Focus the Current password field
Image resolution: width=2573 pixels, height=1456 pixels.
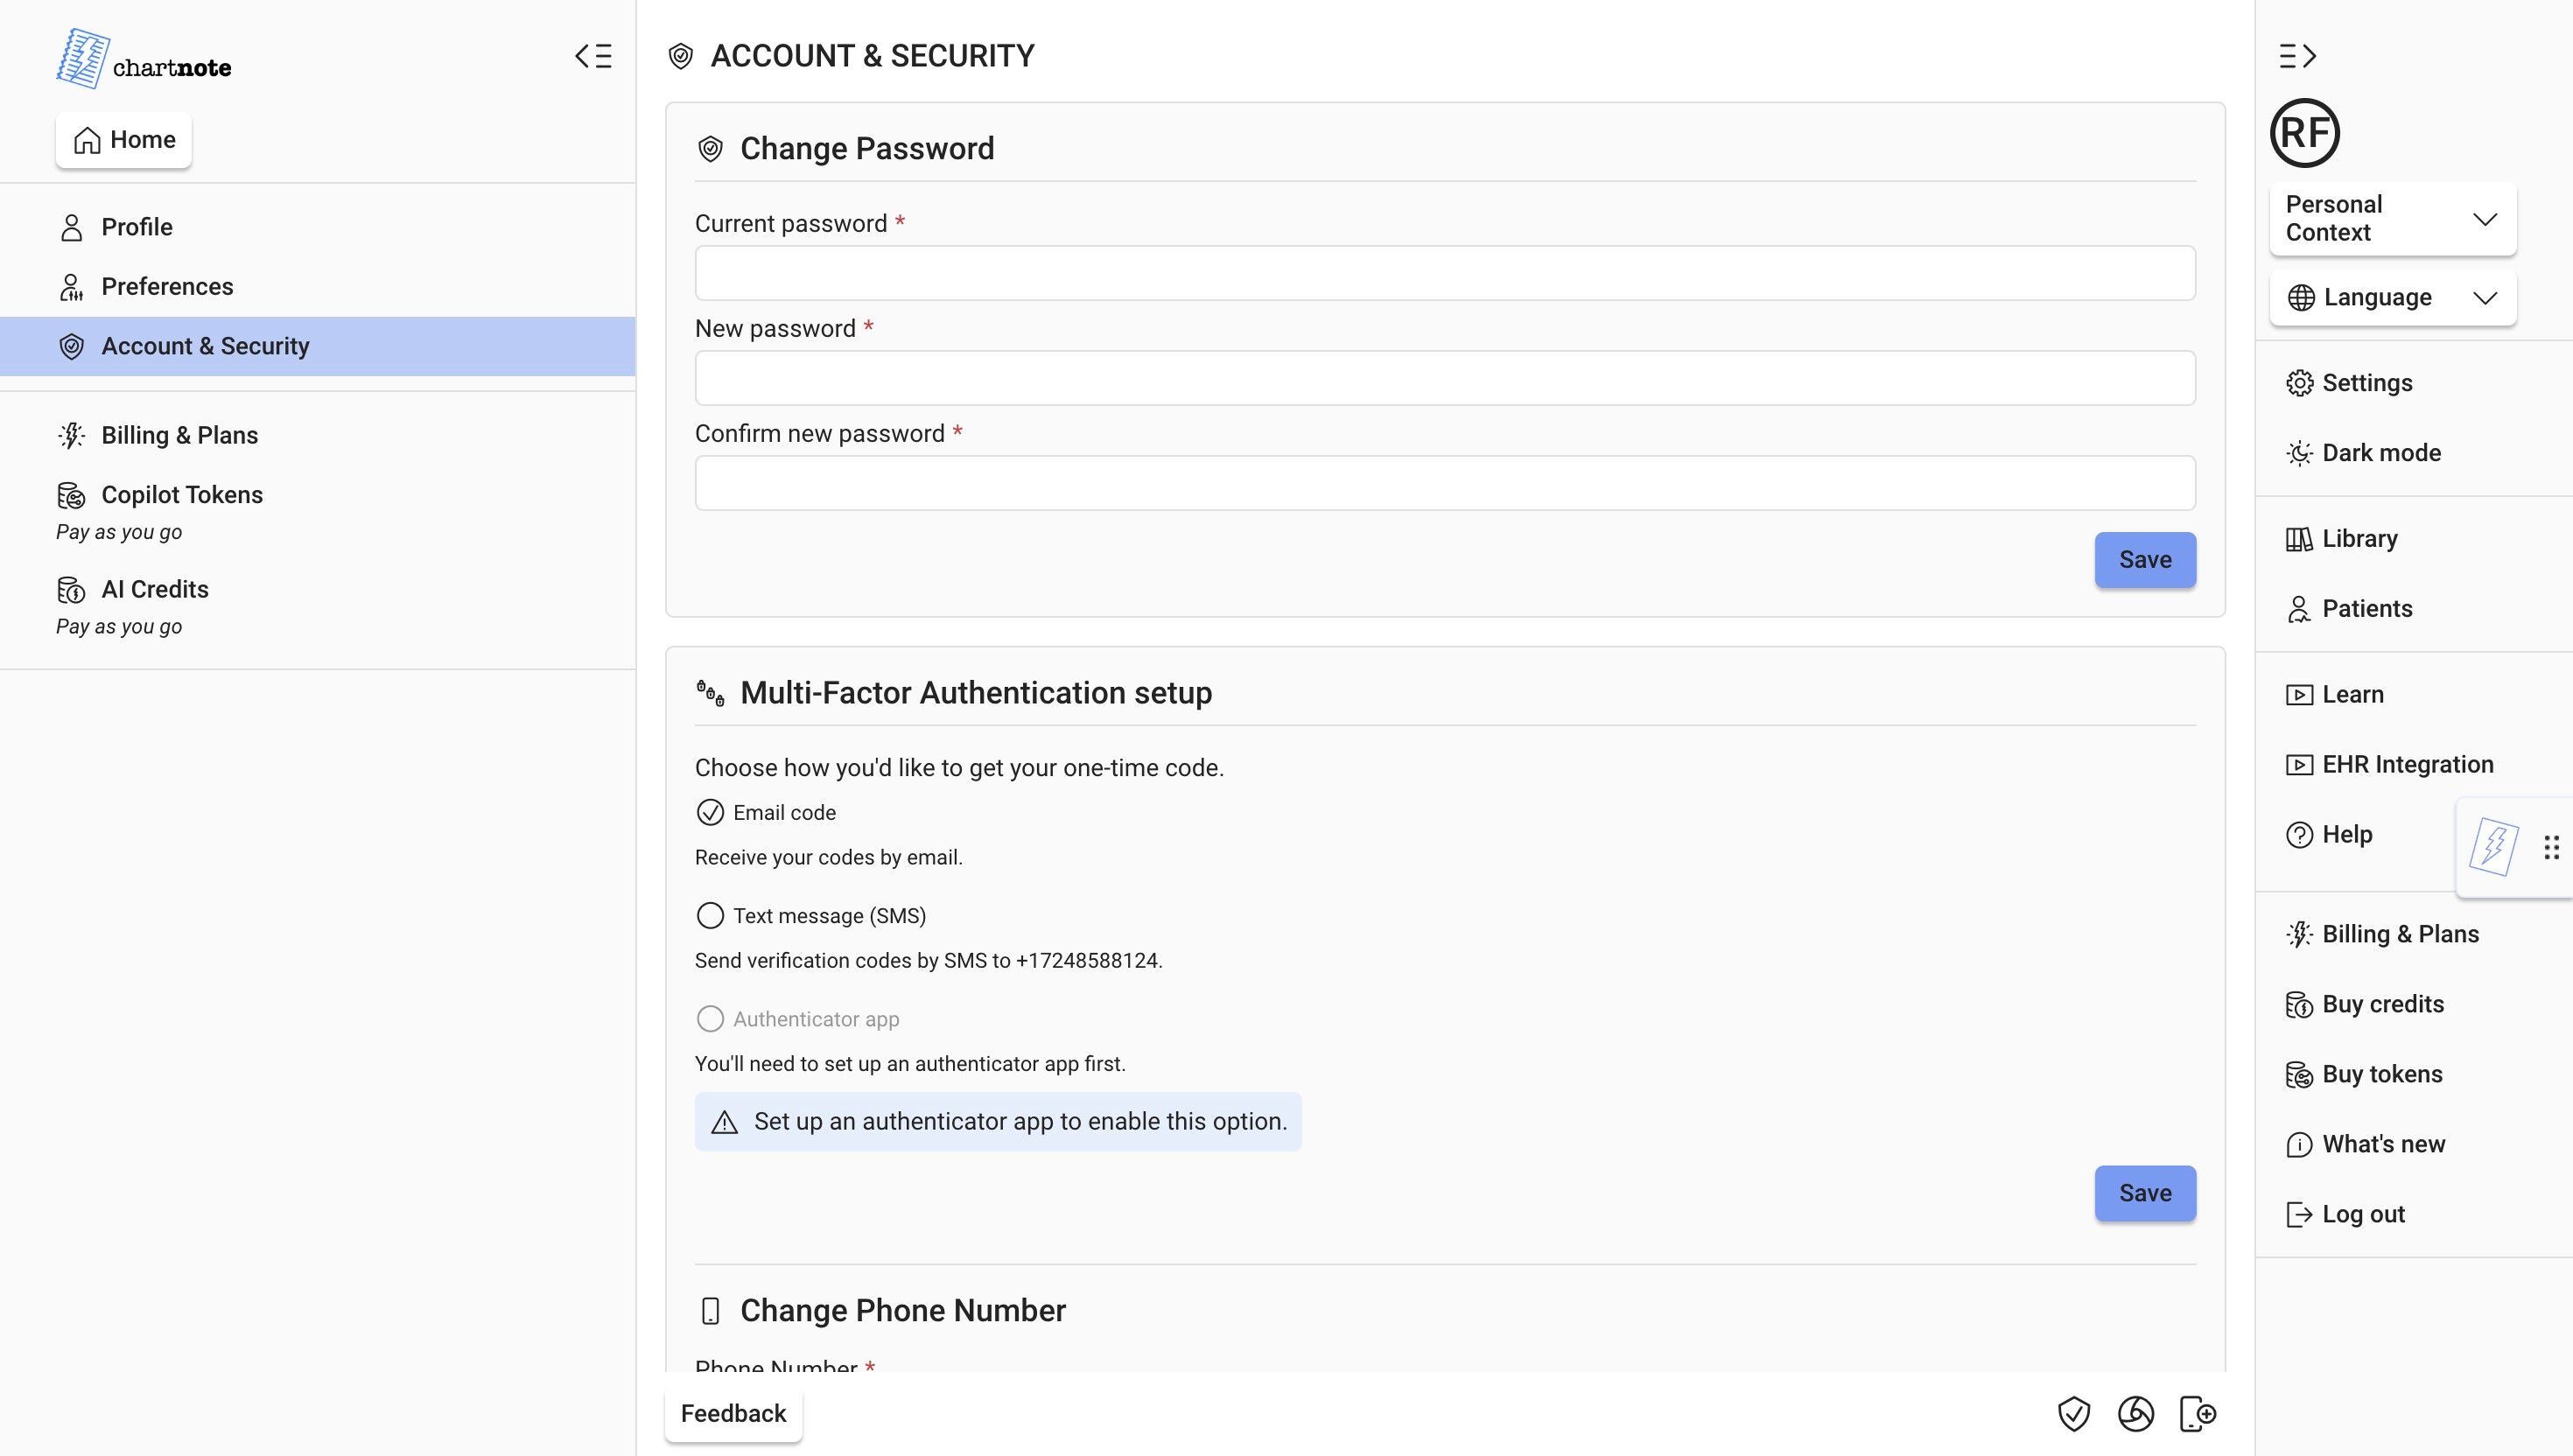tap(1444, 273)
